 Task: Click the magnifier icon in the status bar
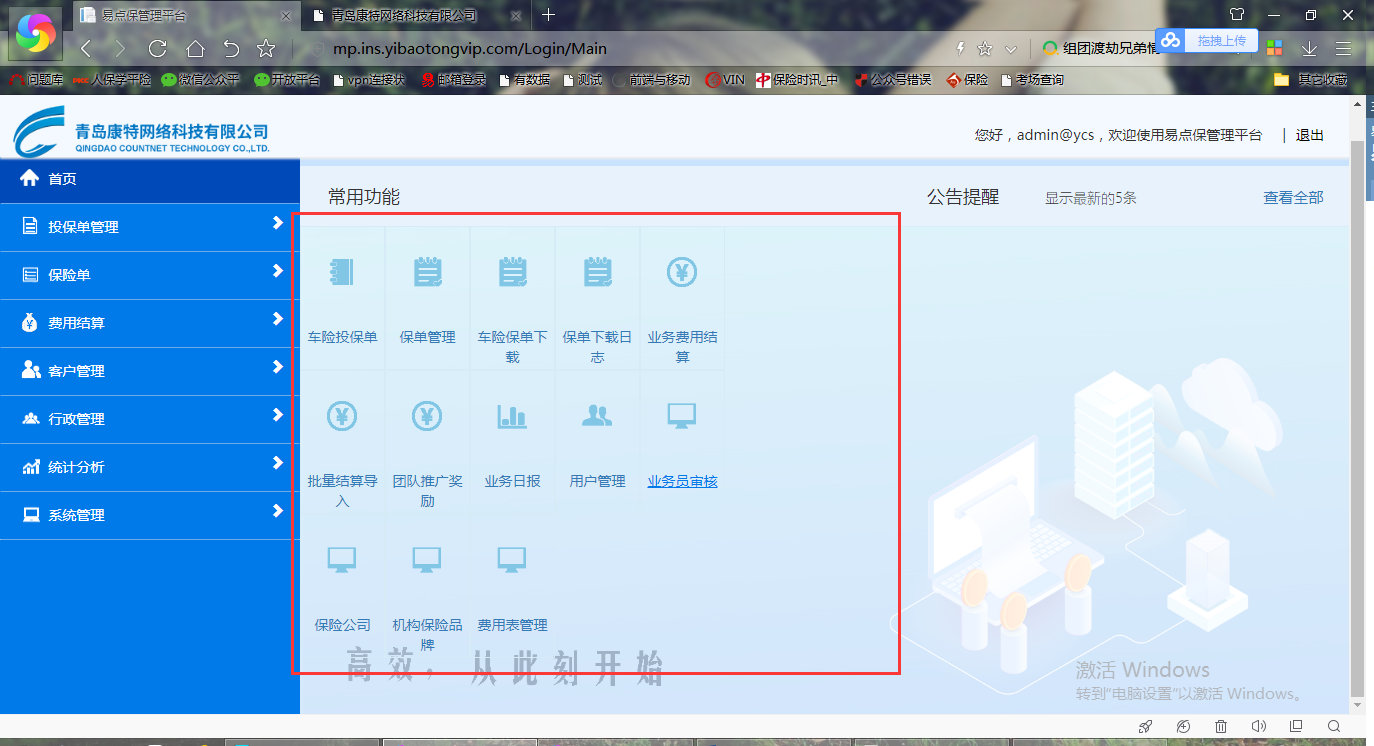[x=1333, y=726]
